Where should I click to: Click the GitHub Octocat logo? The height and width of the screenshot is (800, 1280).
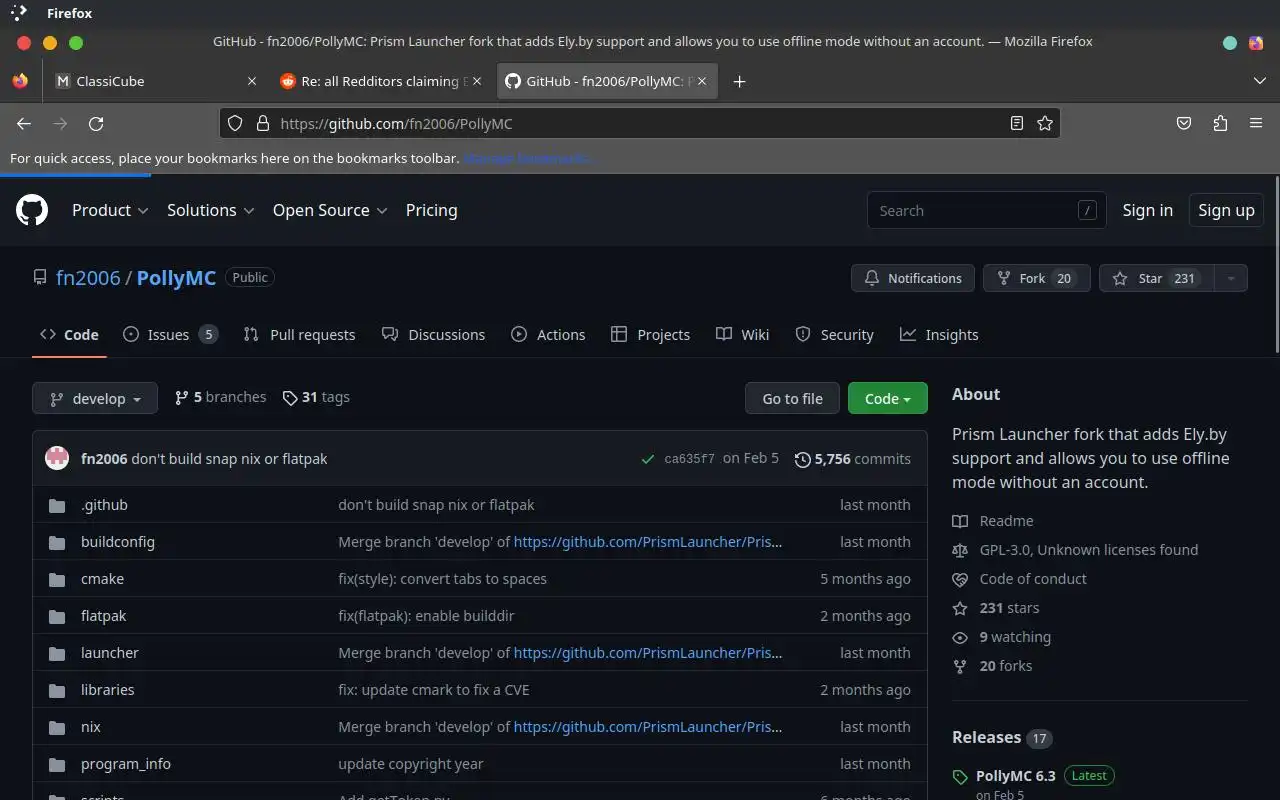coord(32,210)
